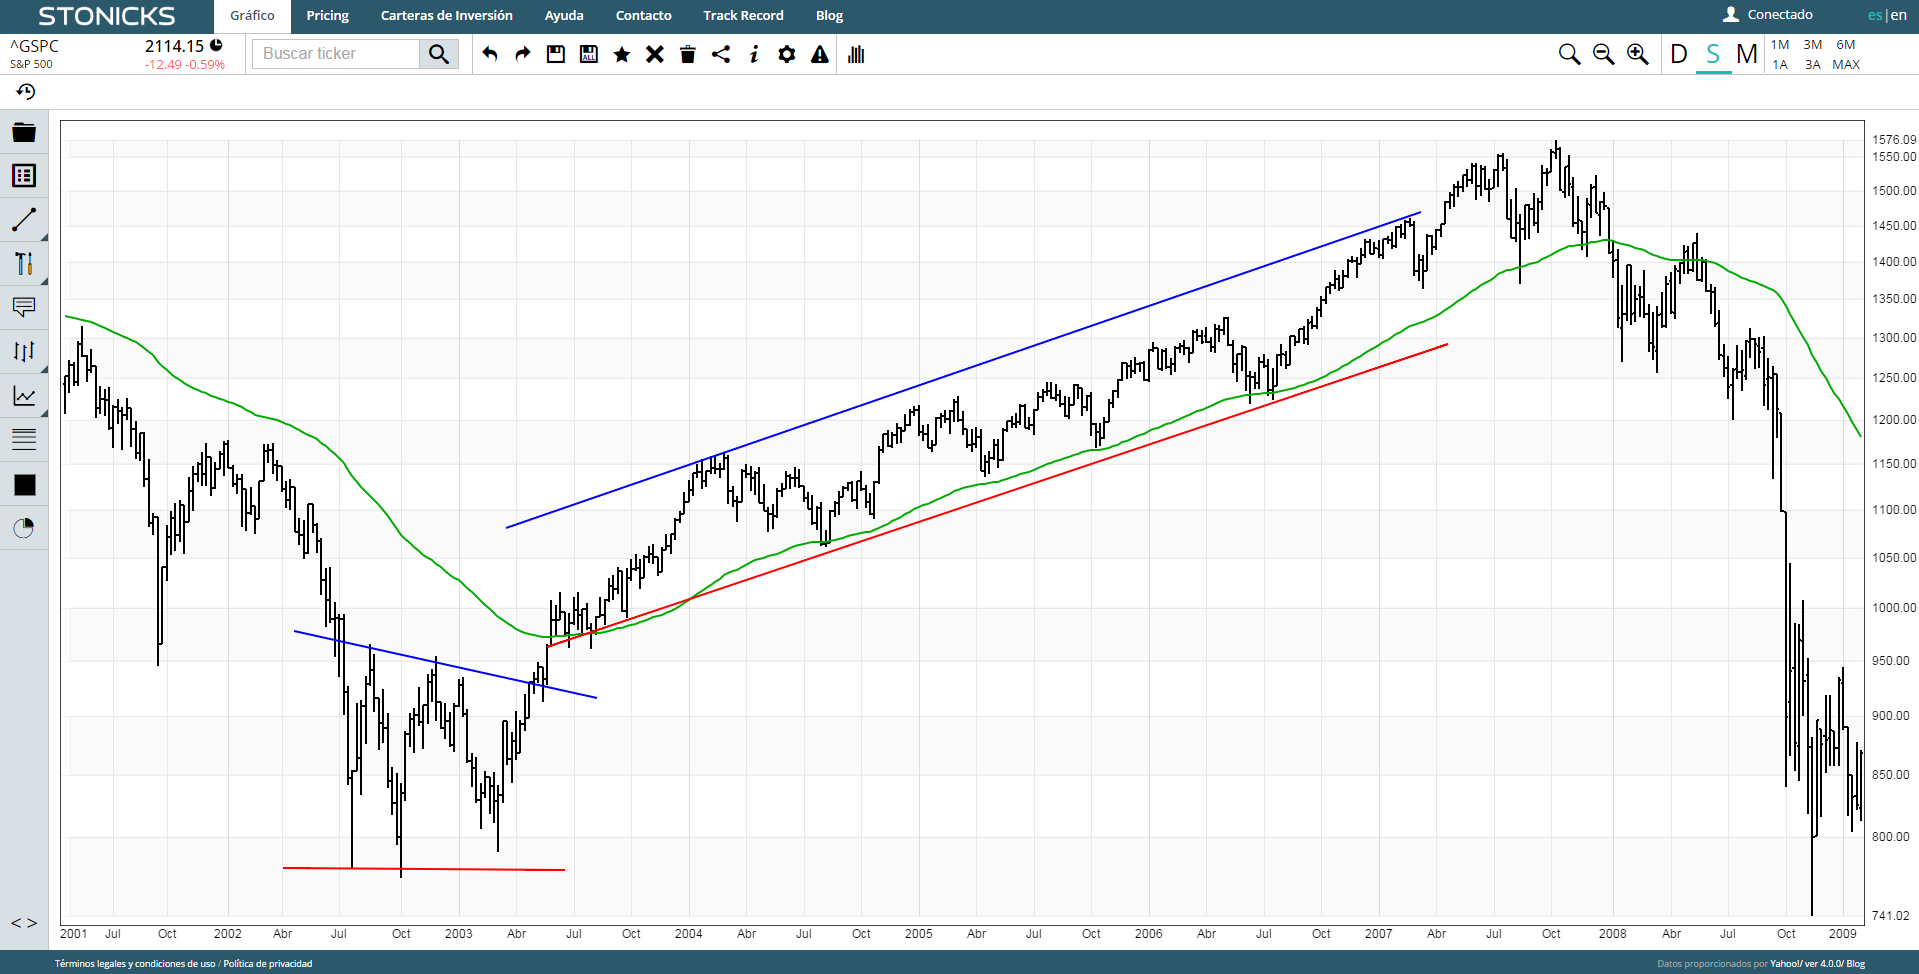Open the Blog menu item
Screen dimensions: 1919x974
click(829, 16)
